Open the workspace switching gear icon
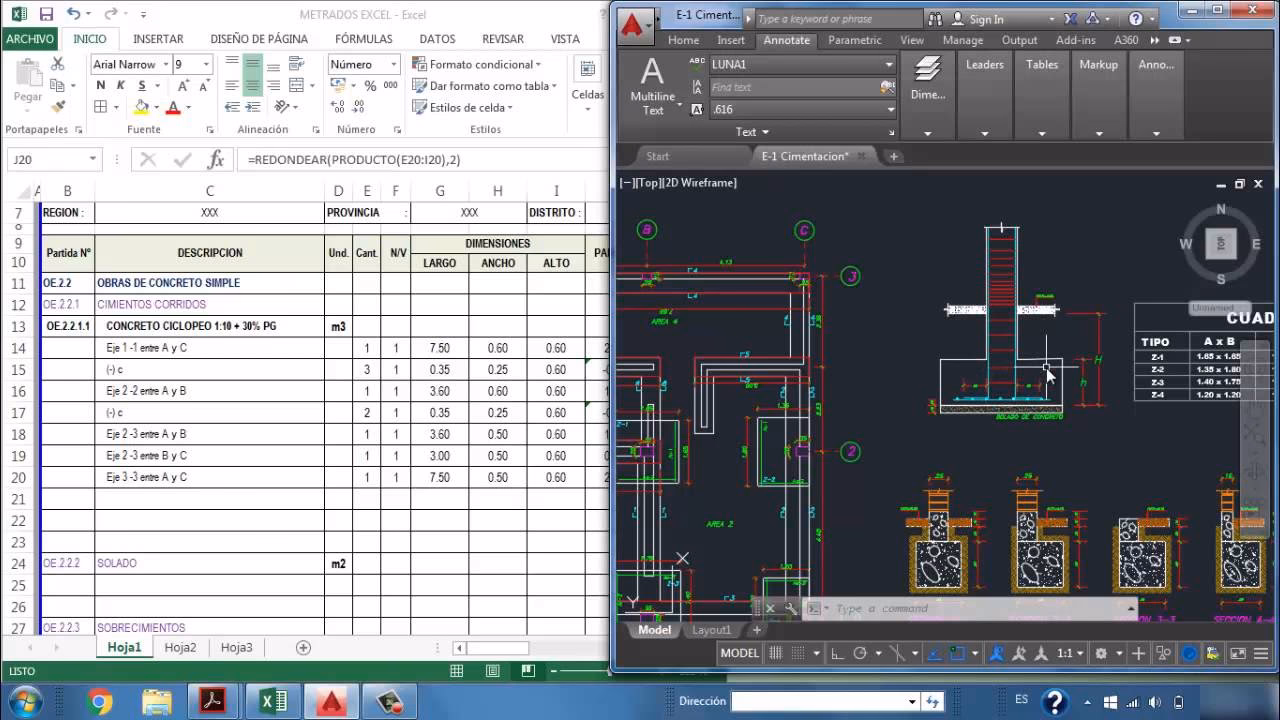This screenshot has height=720, width=1280. click(1101, 654)
